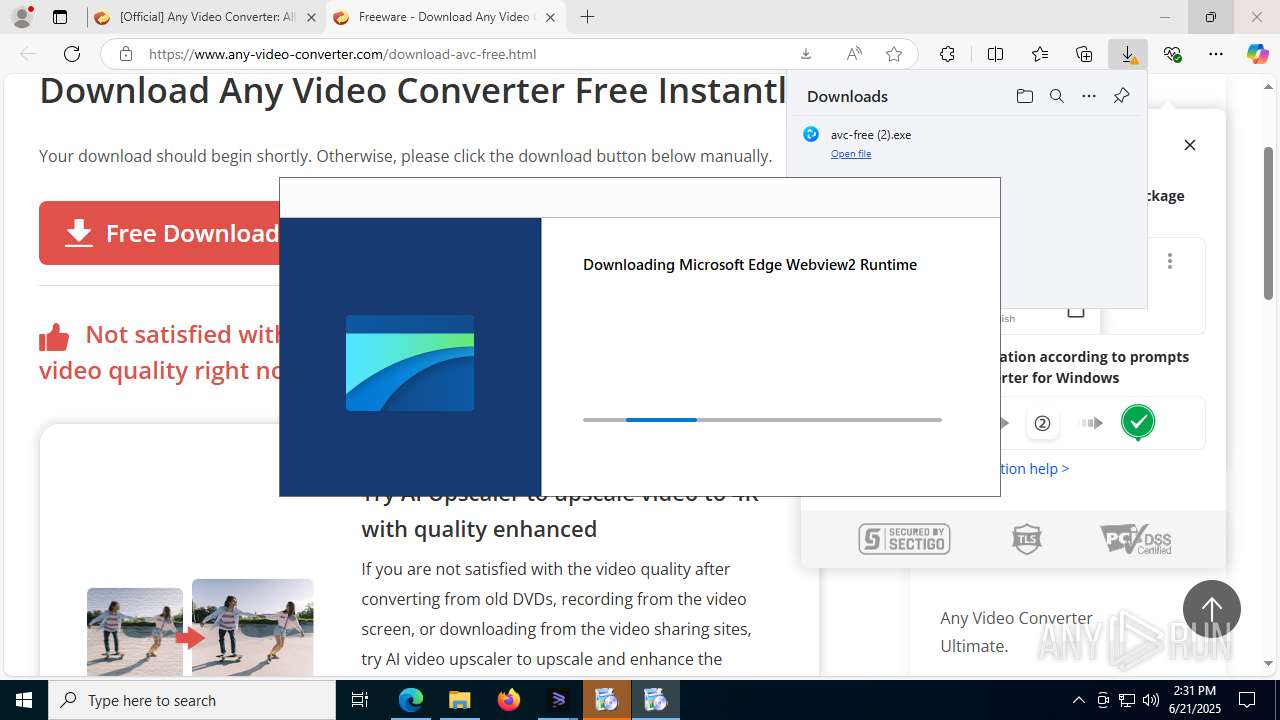Click the PCI DSS Certified badge
This screenshot has width=1280, height=720.
click(x=1135, y=539)
